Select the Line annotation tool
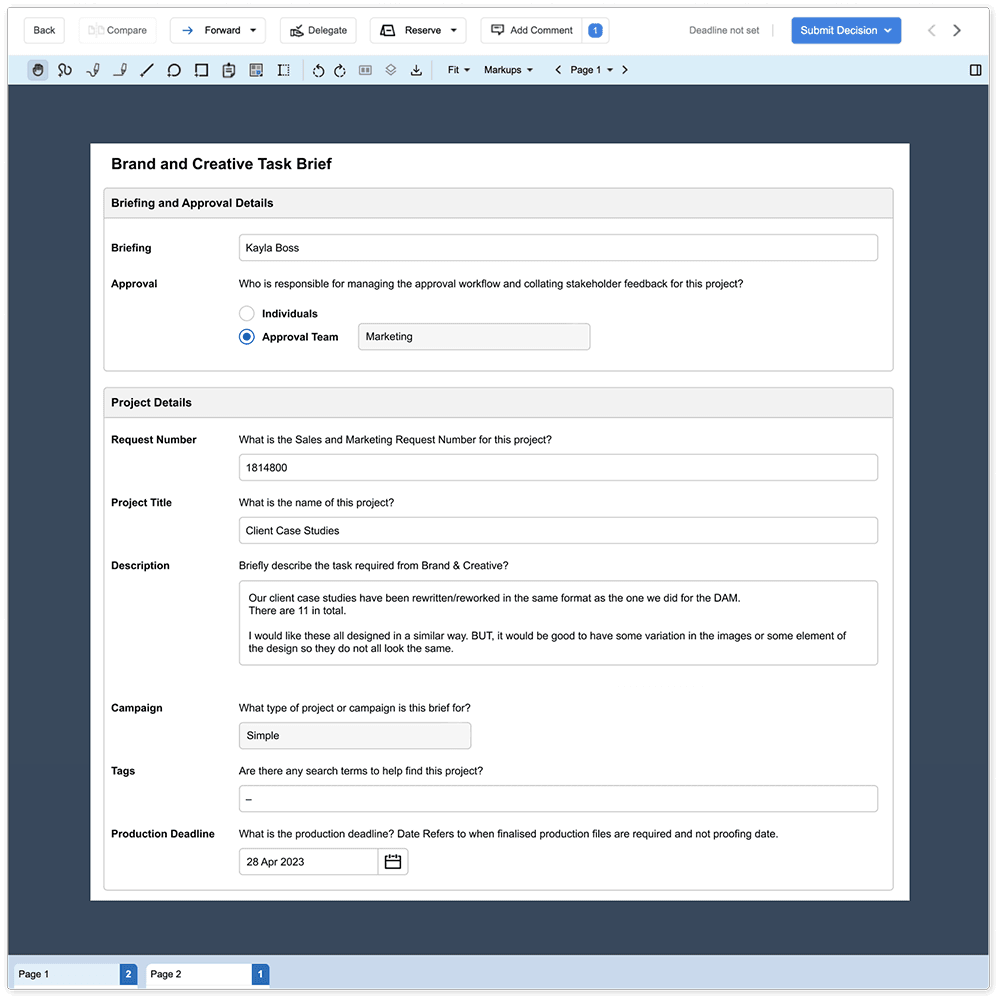The height and width of the screenshot is (1000, 1000). coord(146,69)
